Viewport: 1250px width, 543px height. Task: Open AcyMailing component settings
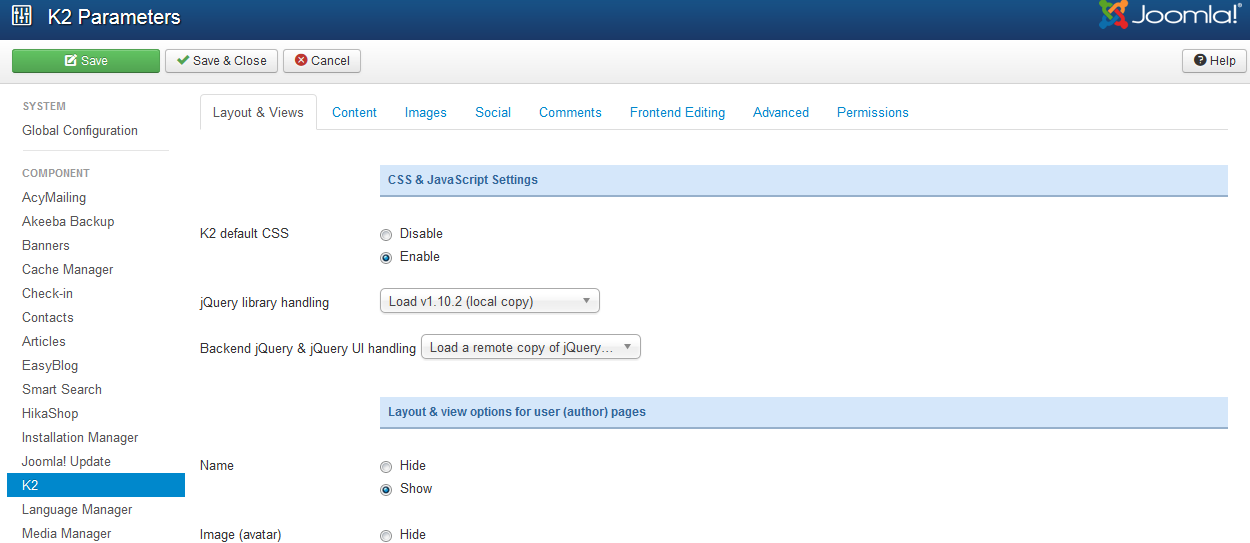point(54,198)
